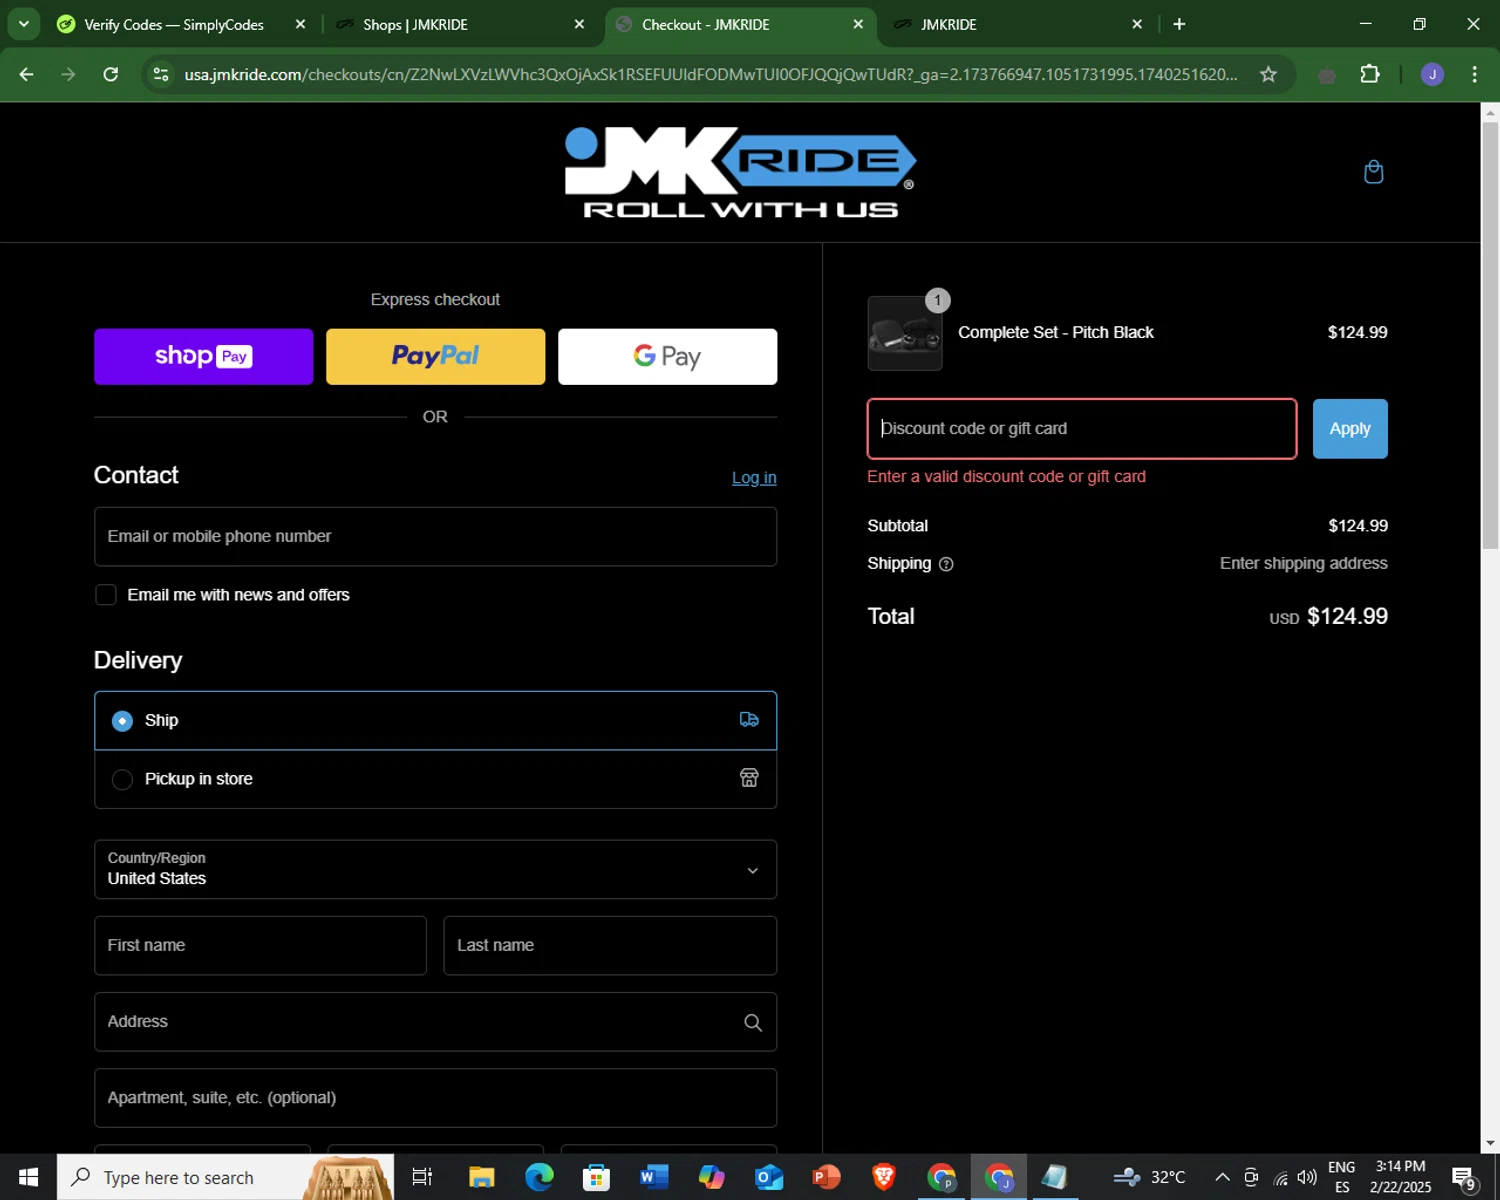
Task: Click the Last name field
Action: click(610, 946)
